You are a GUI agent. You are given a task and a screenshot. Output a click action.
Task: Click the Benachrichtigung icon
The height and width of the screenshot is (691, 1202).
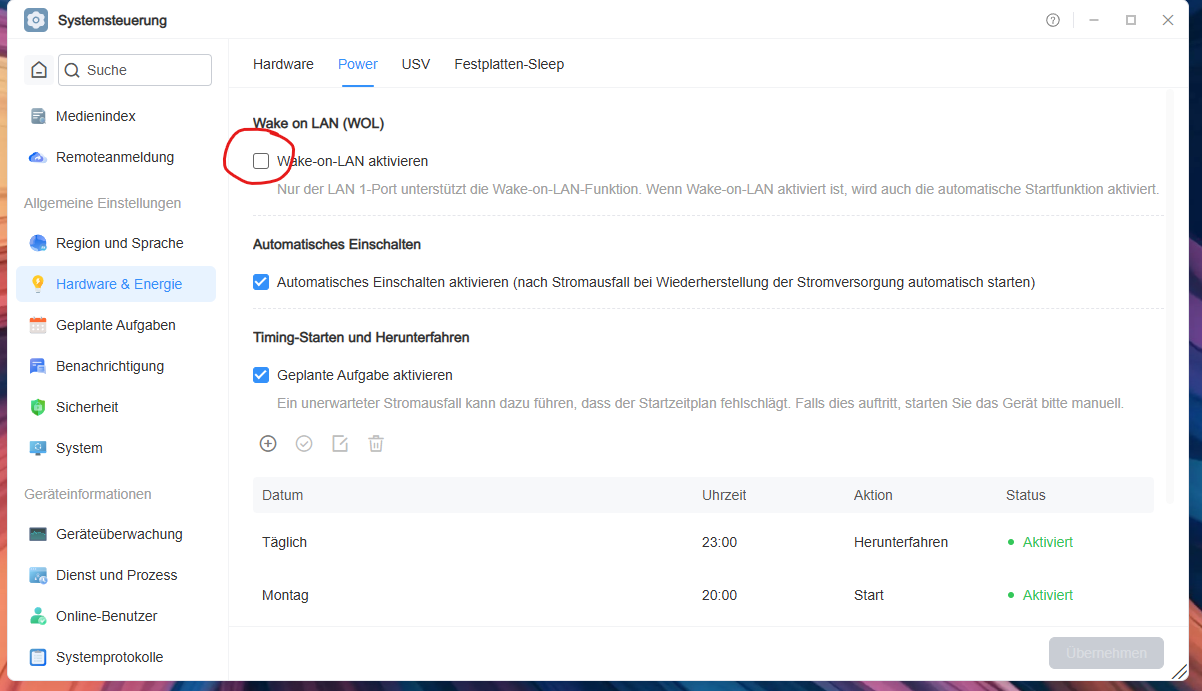(x=38, y=366)
